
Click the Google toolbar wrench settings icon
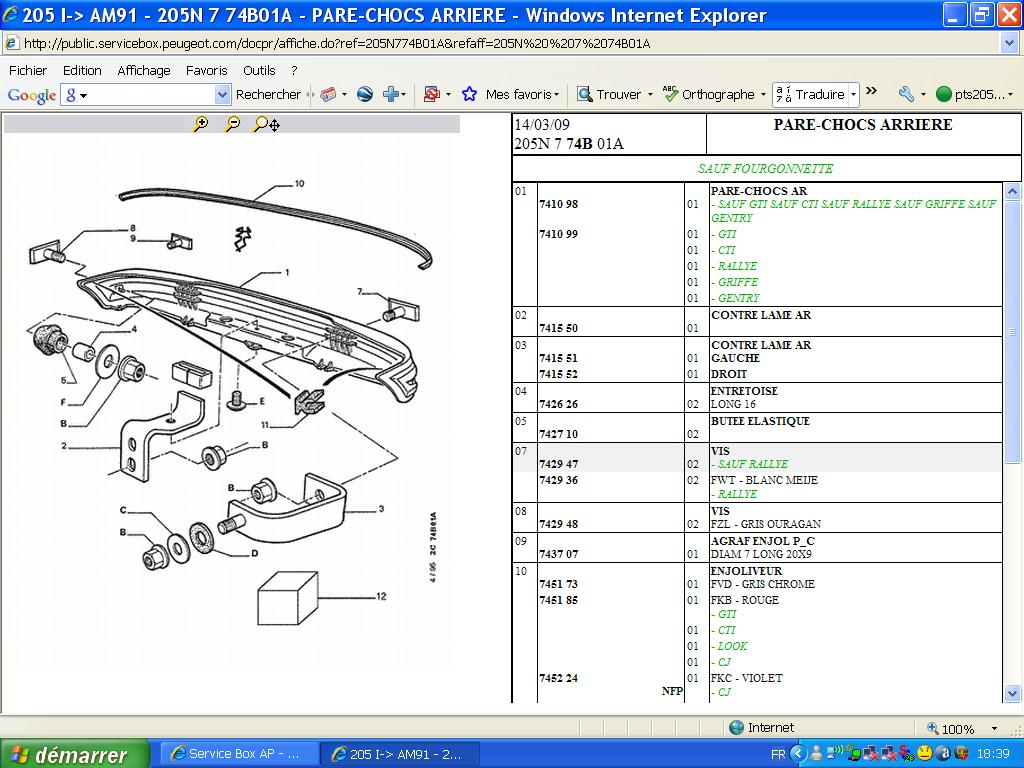(x=906, y=94)
